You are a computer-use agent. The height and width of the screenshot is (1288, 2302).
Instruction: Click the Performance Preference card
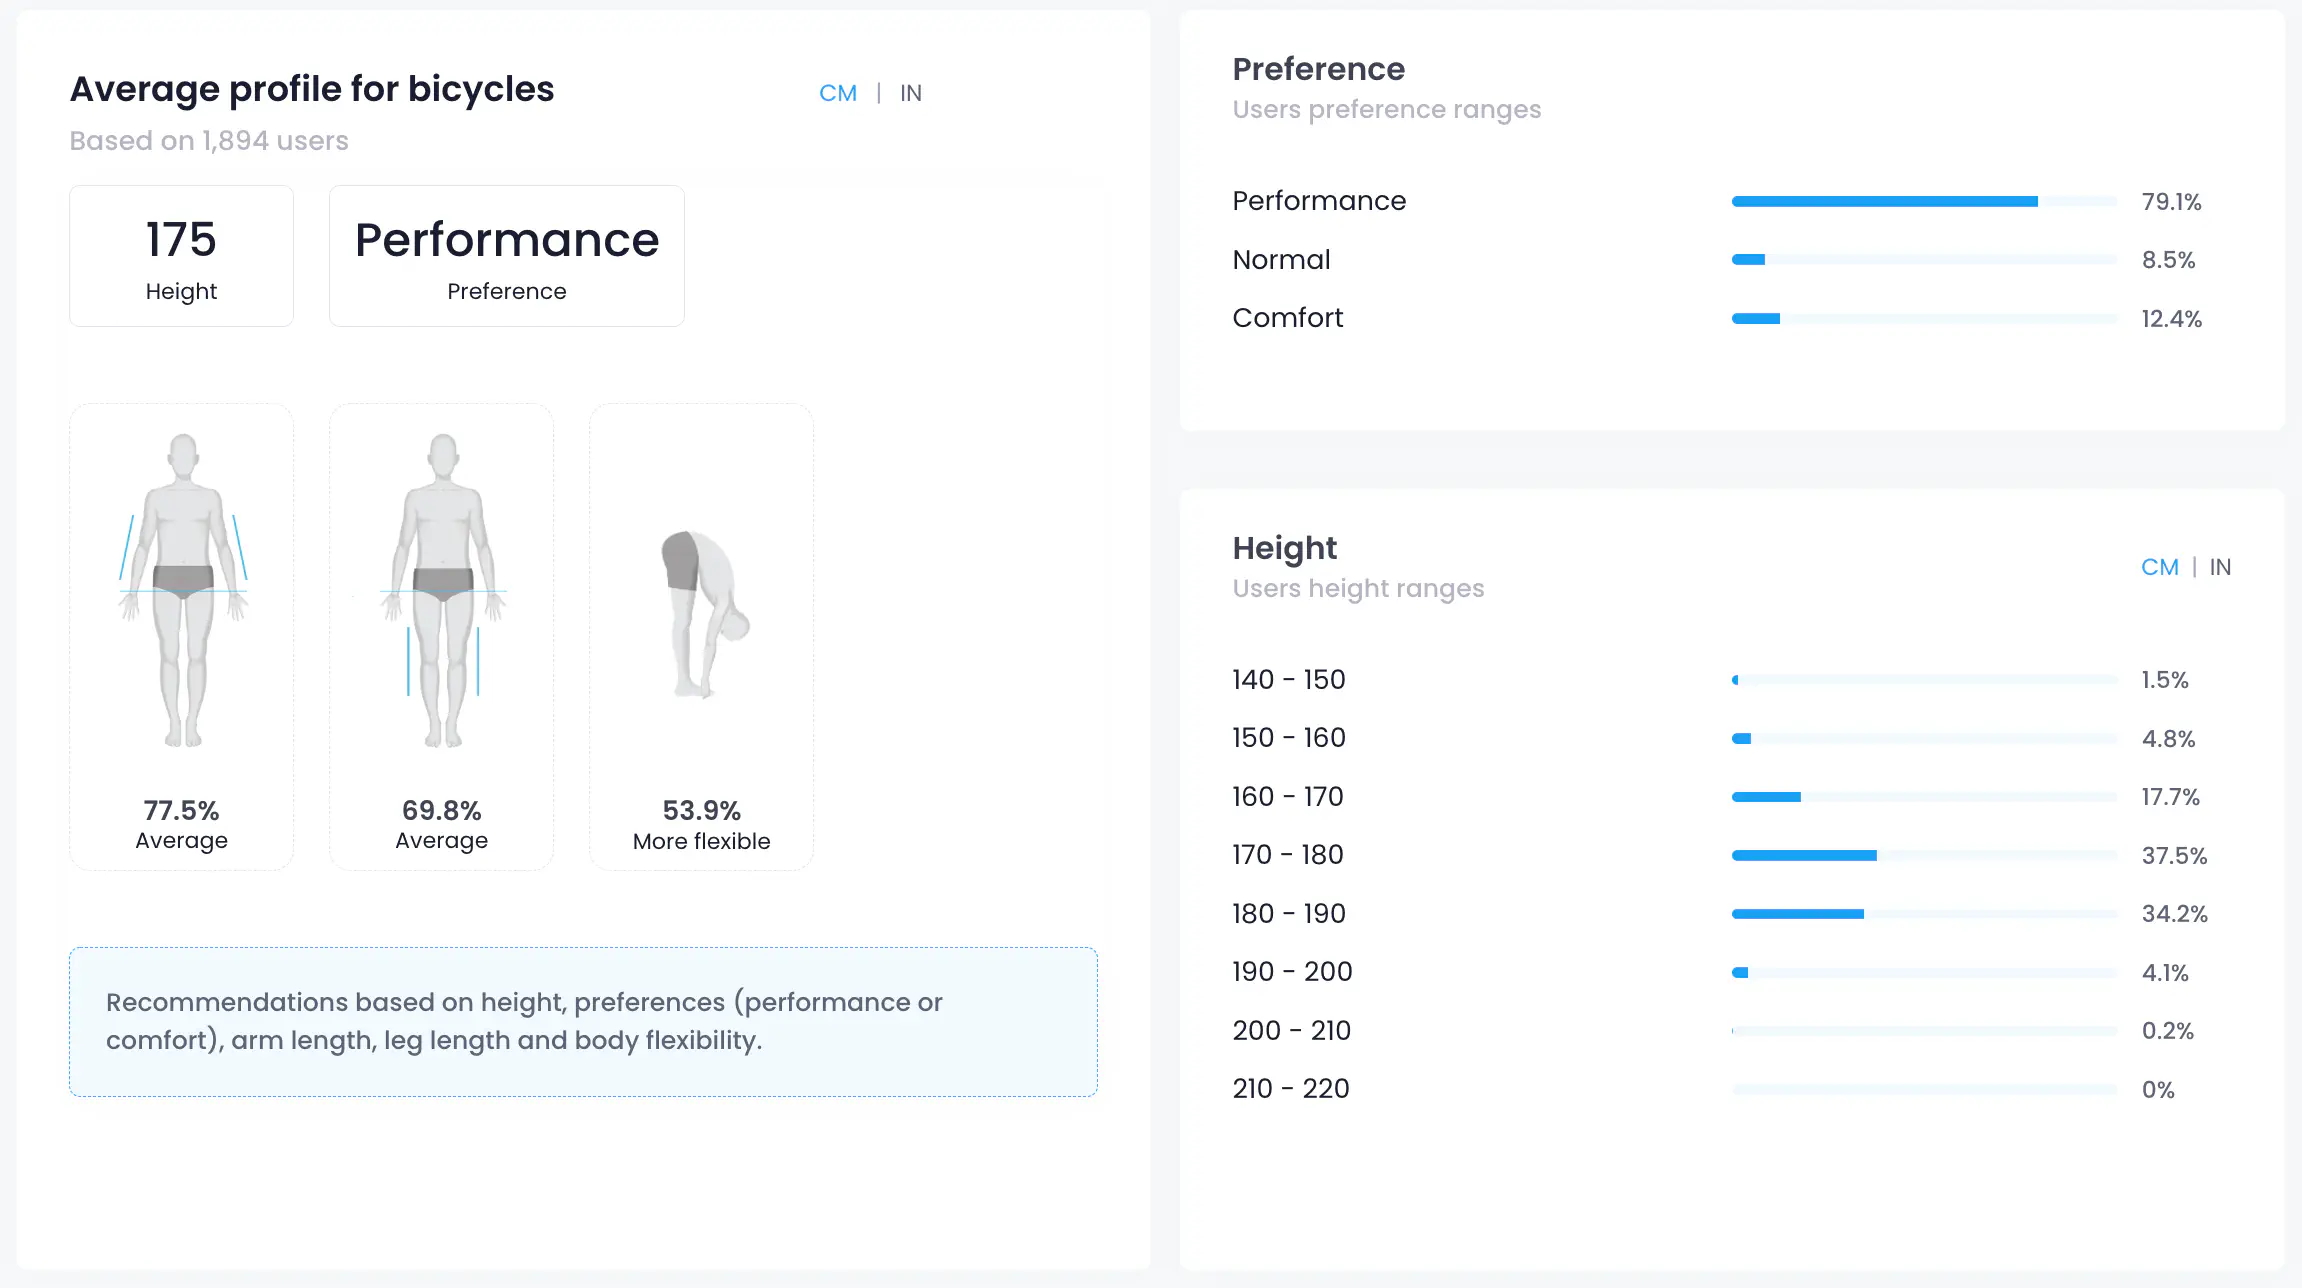507,256
